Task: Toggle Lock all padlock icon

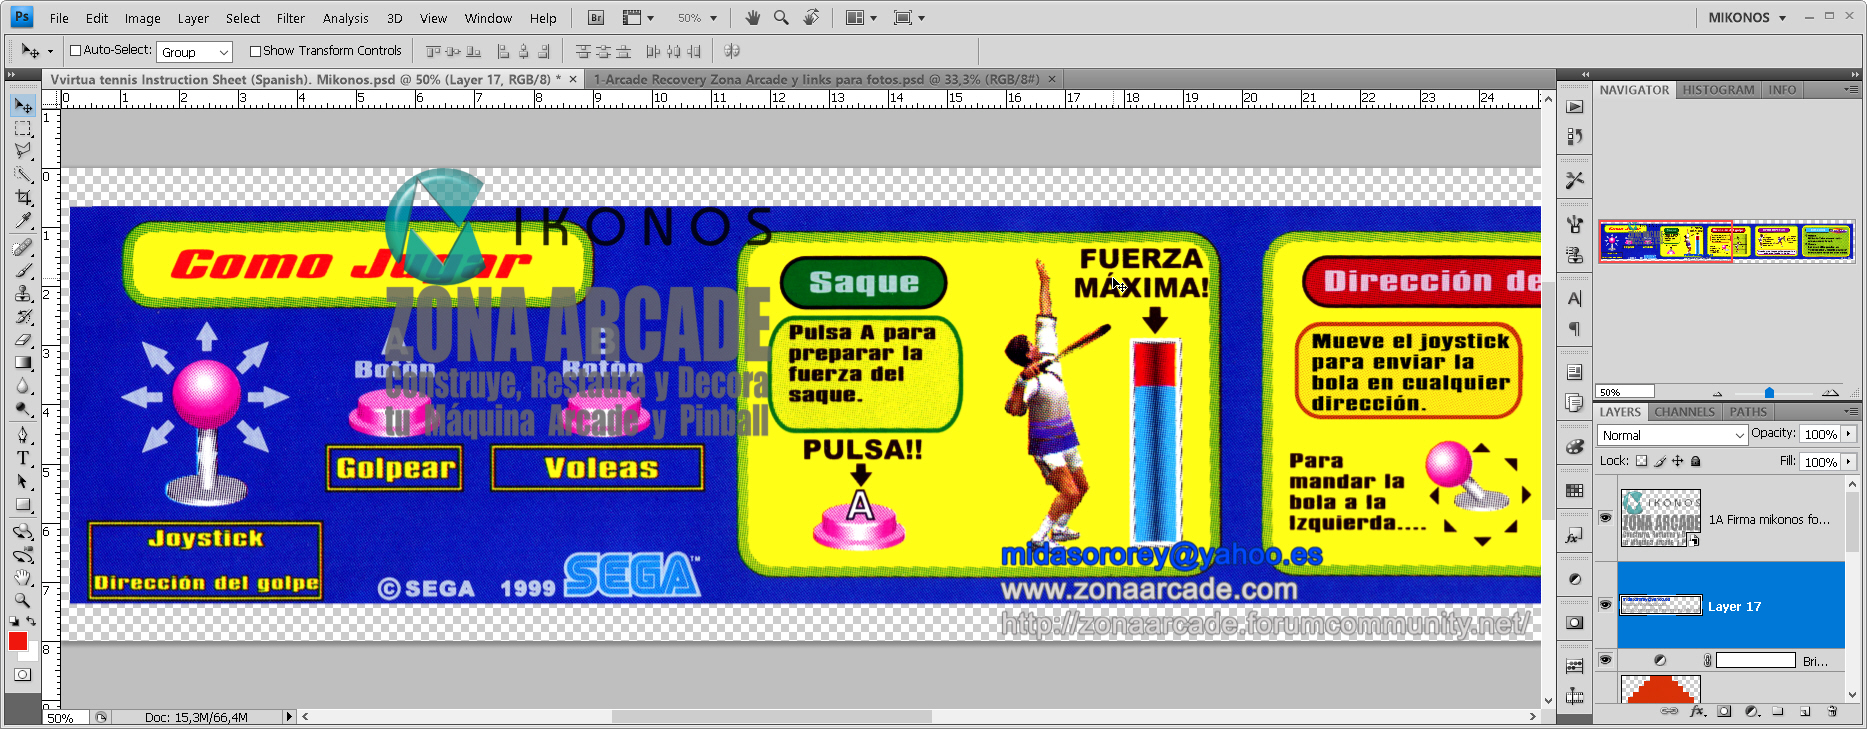Action: [1696, 461]
